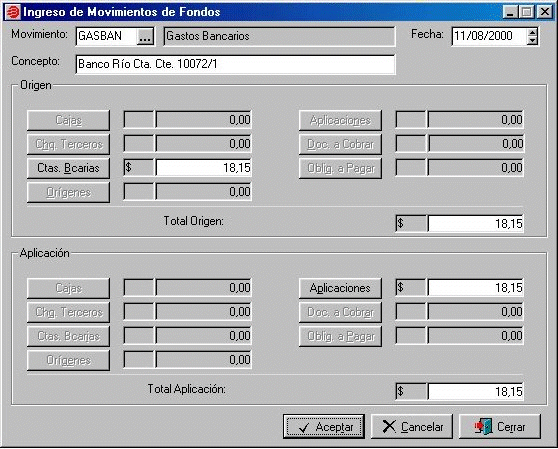Select the Aplicaciones amount field in Aplicación
The width and height of the screenshot is (558, 449).
pyautogui.click(x=475, y=287)
